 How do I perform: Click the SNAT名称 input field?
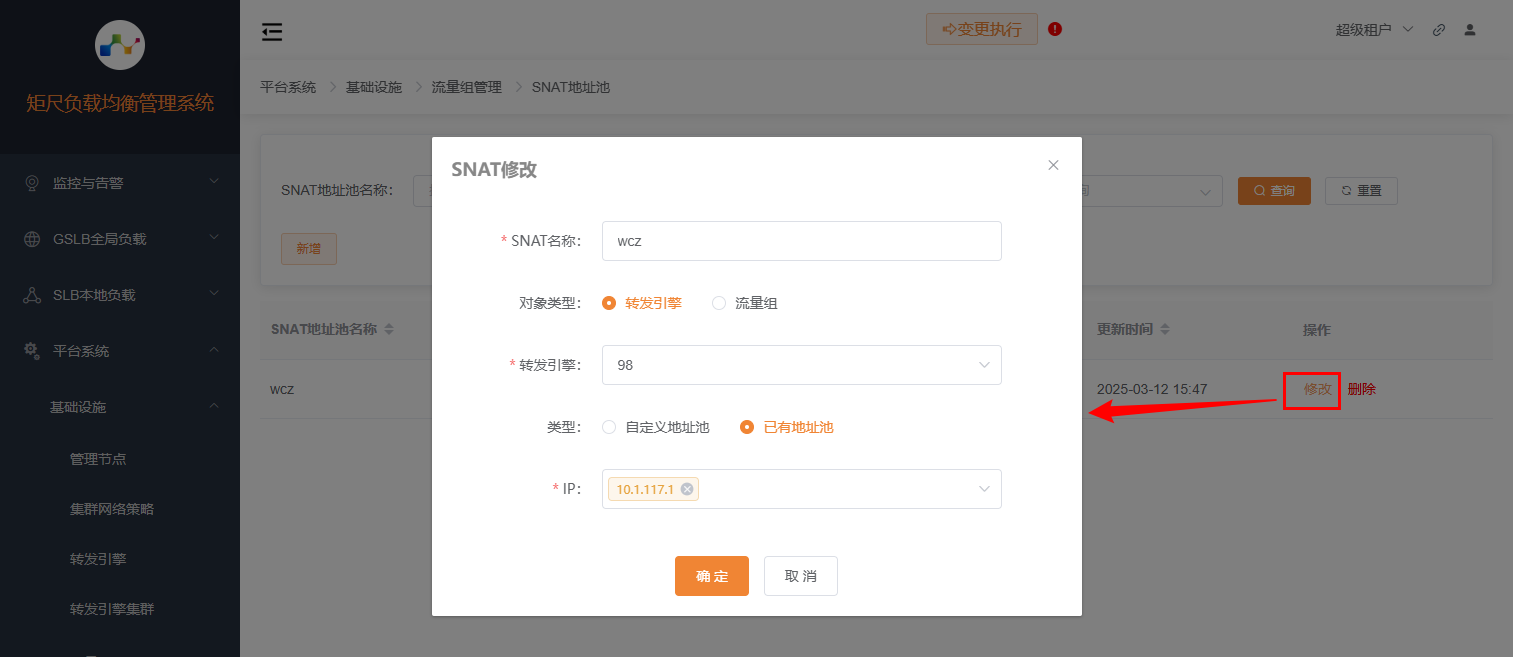[x=801, y=241]
